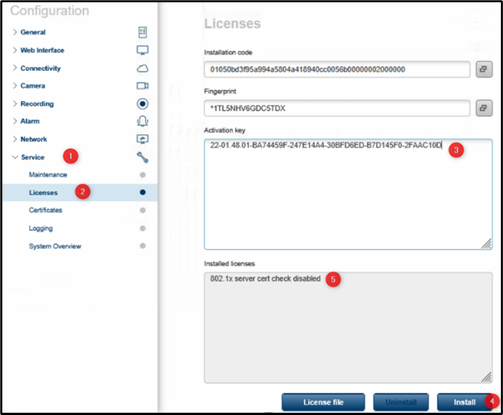Click the Camera video icon
Viewport: 503px width, 415px height.
click(x=142, y=86)
